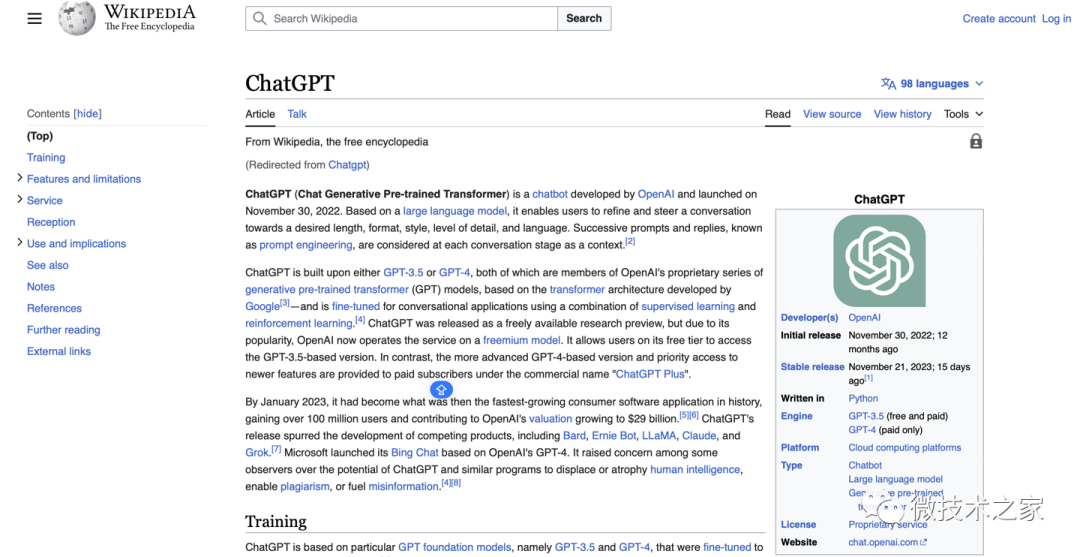Viewport: 1080px width, 557px height.
Task: Open the View history tab
Action: pos(902,114)
